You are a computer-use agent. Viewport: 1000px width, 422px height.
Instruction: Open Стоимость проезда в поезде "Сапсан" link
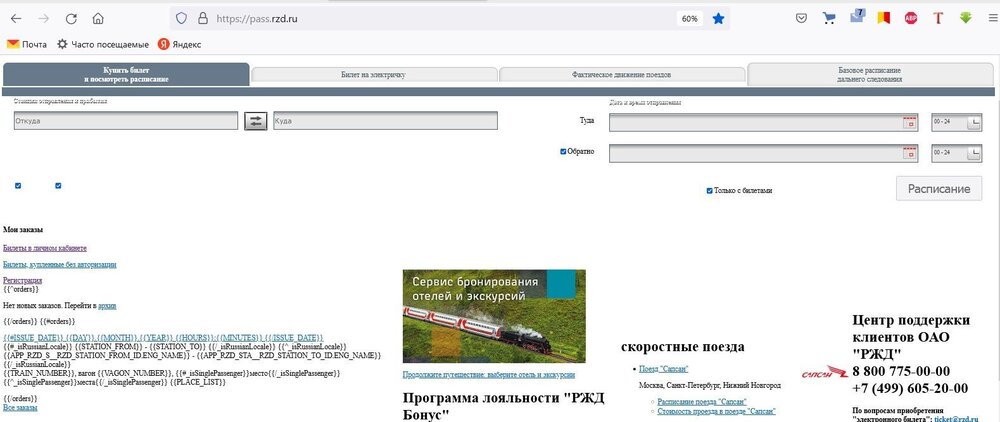click(717, 412)
